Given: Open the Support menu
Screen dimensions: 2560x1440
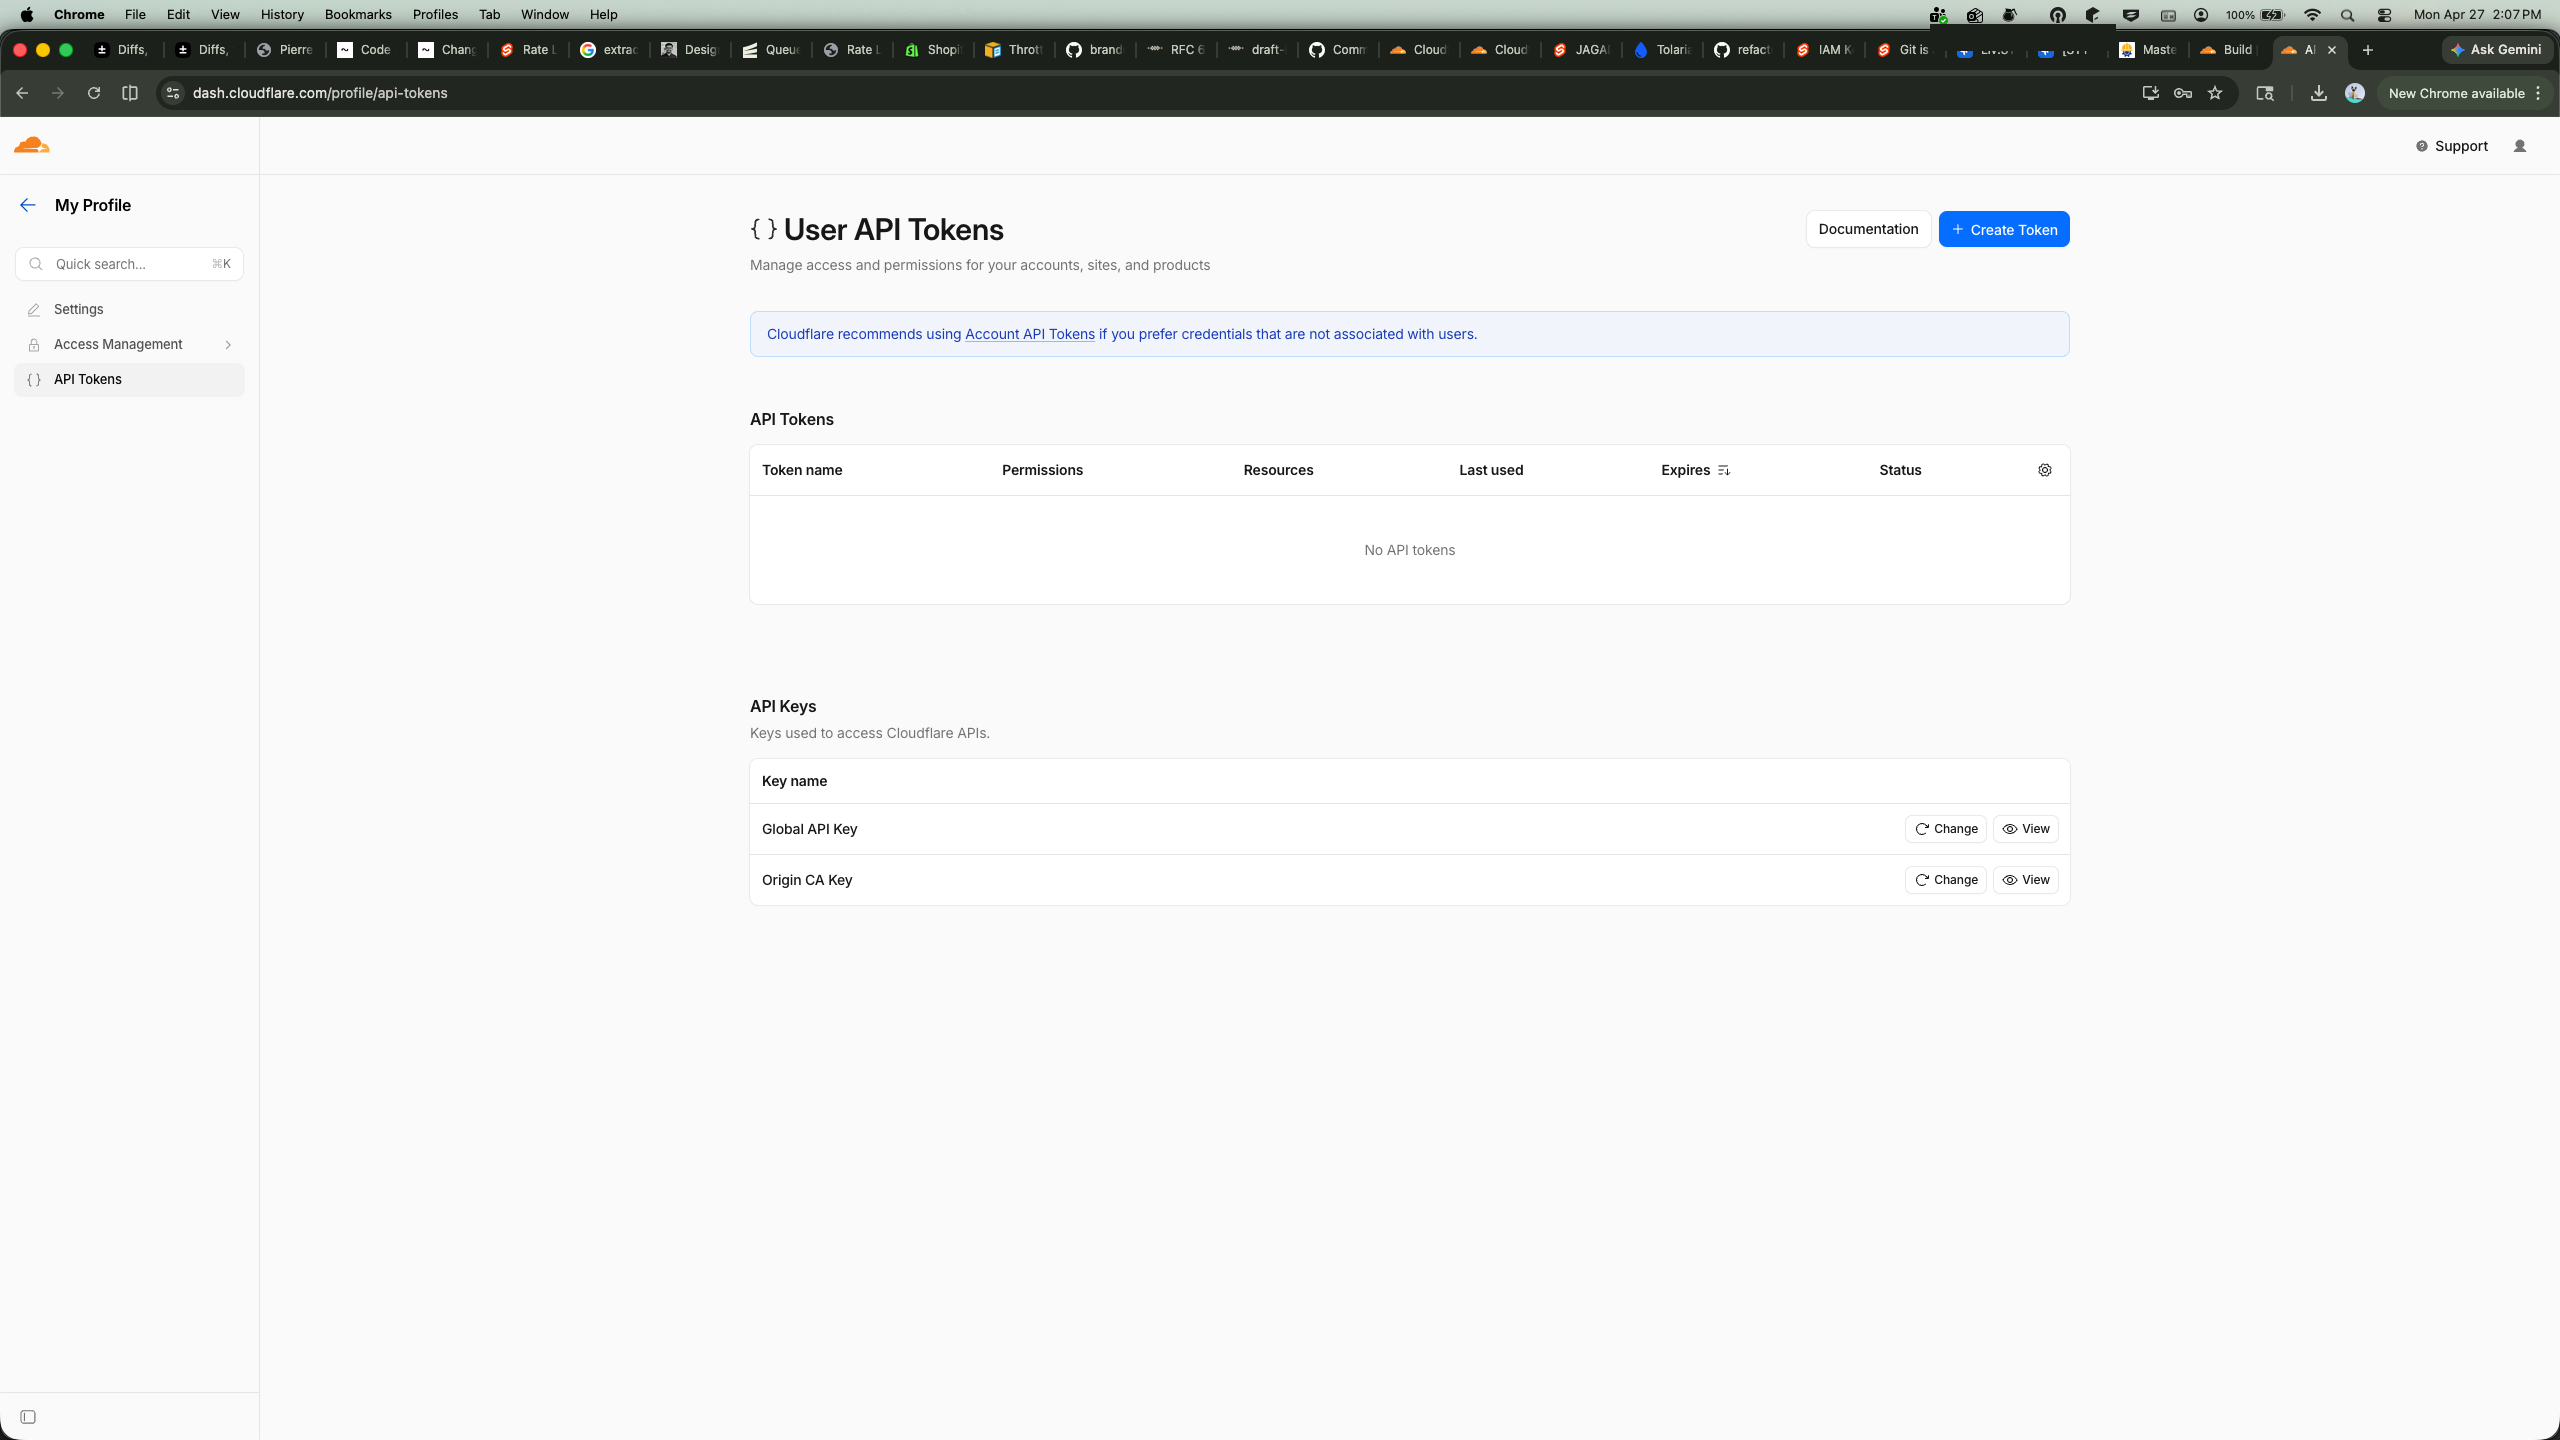Looking at the screenshot, I should (x=2453, y=145).
